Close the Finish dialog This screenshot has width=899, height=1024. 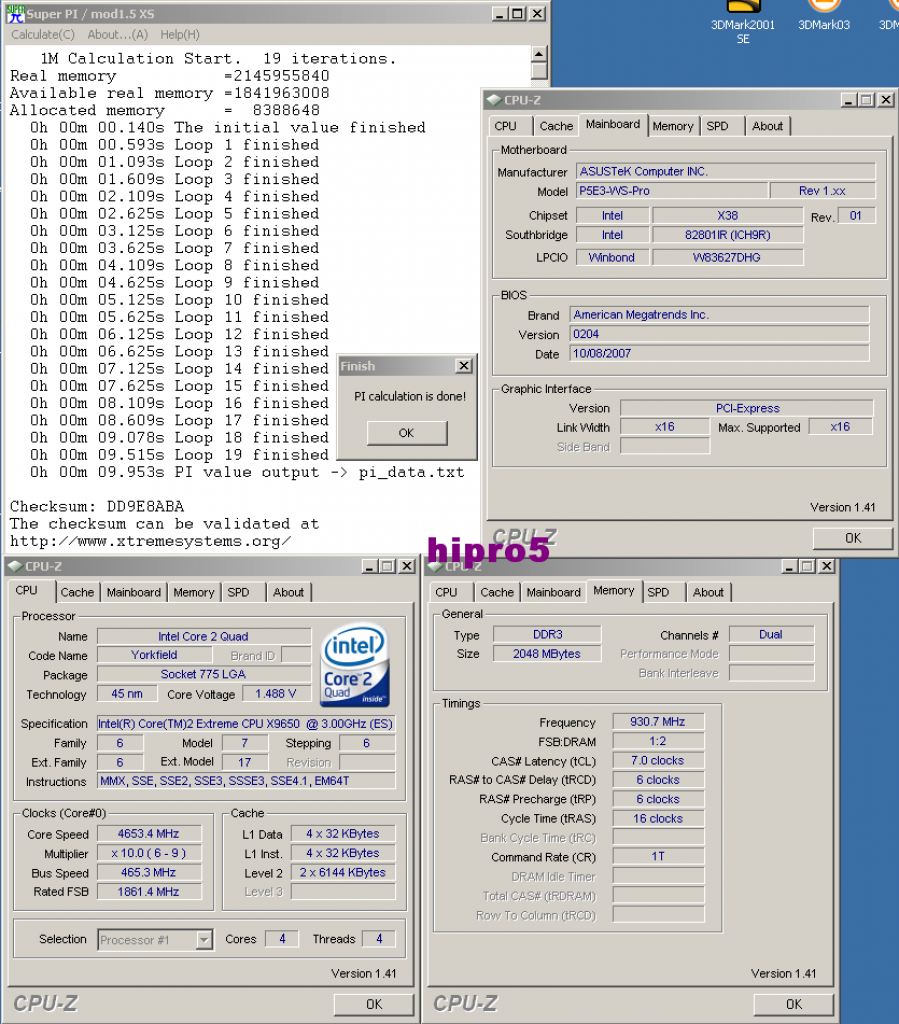coord(464,366)
